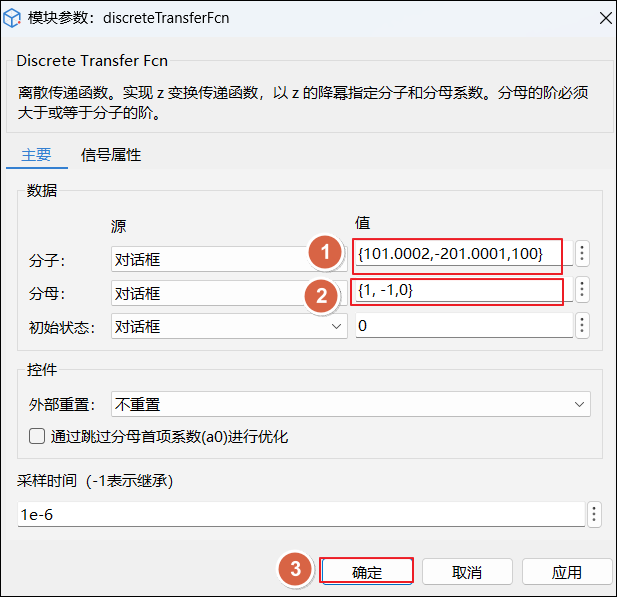Open the three-dot menu beside 分母 value

(582, 290)
